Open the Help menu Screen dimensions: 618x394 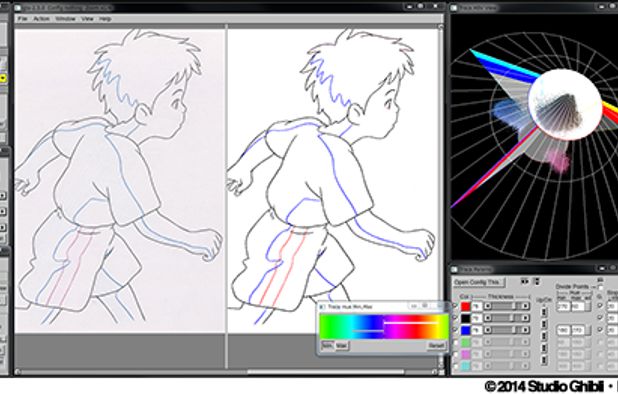pos(105,19)
